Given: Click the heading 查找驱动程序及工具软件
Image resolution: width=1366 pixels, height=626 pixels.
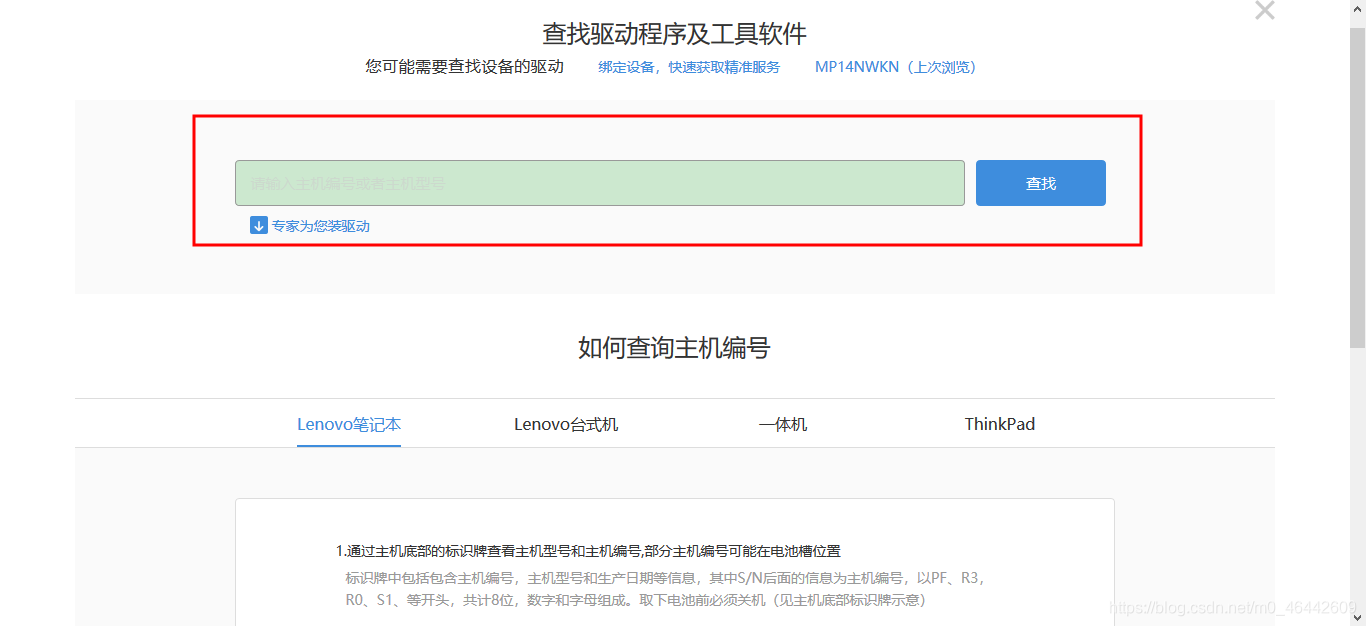Looking at the screenshot, I should coord(674,34).
